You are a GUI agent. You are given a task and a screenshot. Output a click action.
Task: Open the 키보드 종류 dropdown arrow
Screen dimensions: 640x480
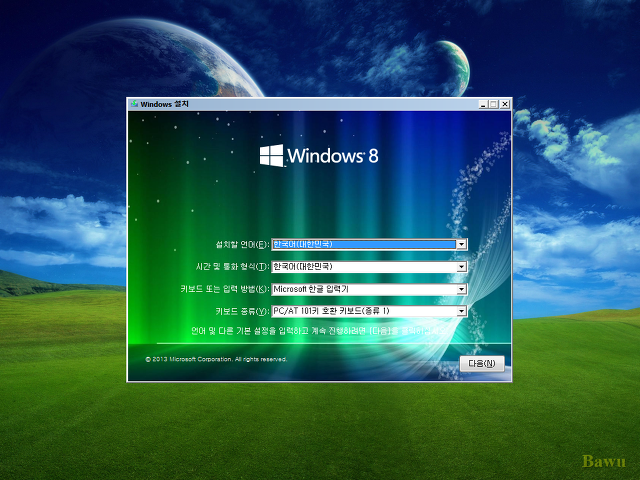(461, 311)
